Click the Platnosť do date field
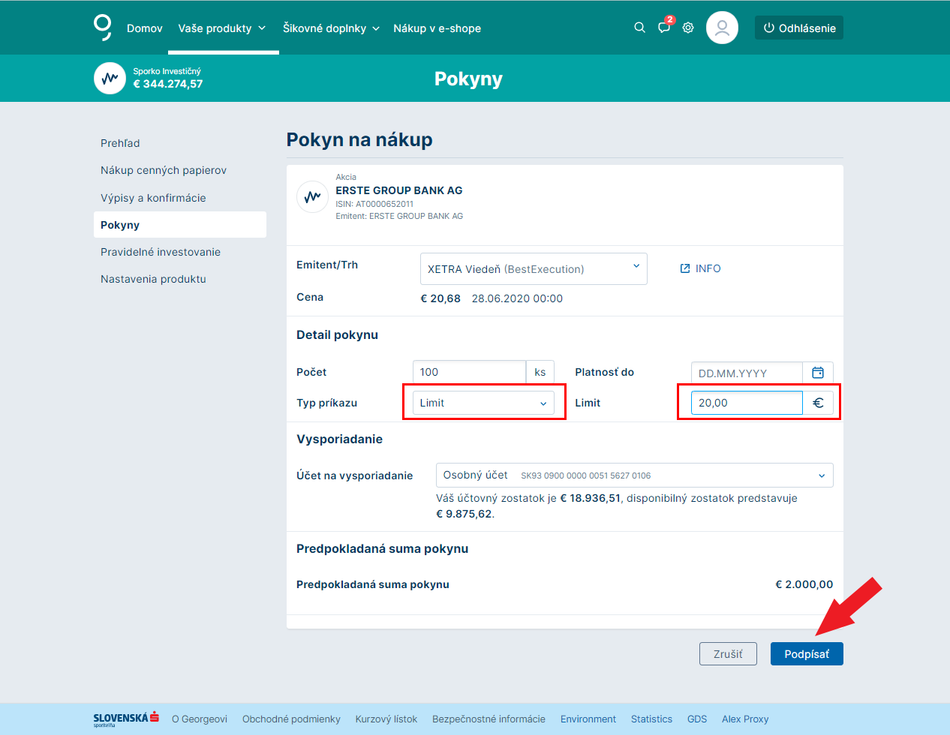Screen dimensions: 950x735 [x=747, y=373]
